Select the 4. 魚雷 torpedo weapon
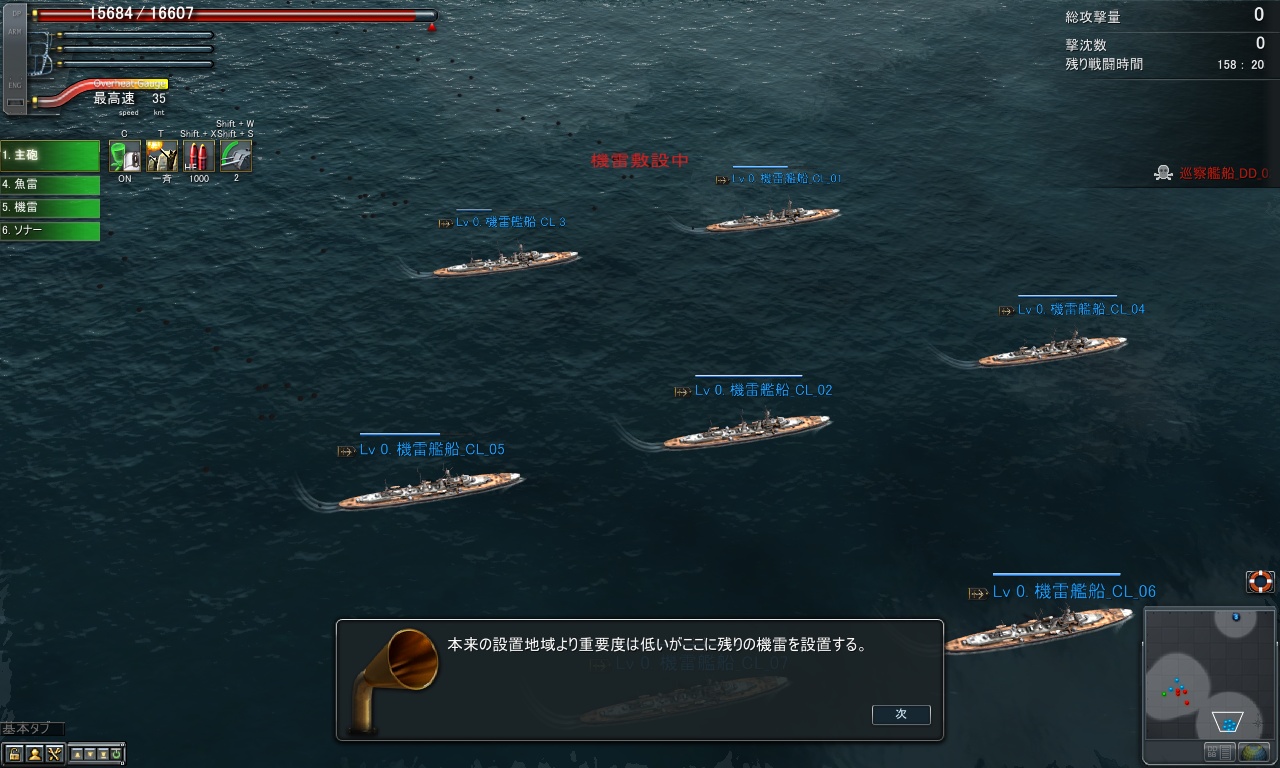The width and height of the screenshot is (1280, 768). click(50, 185)
